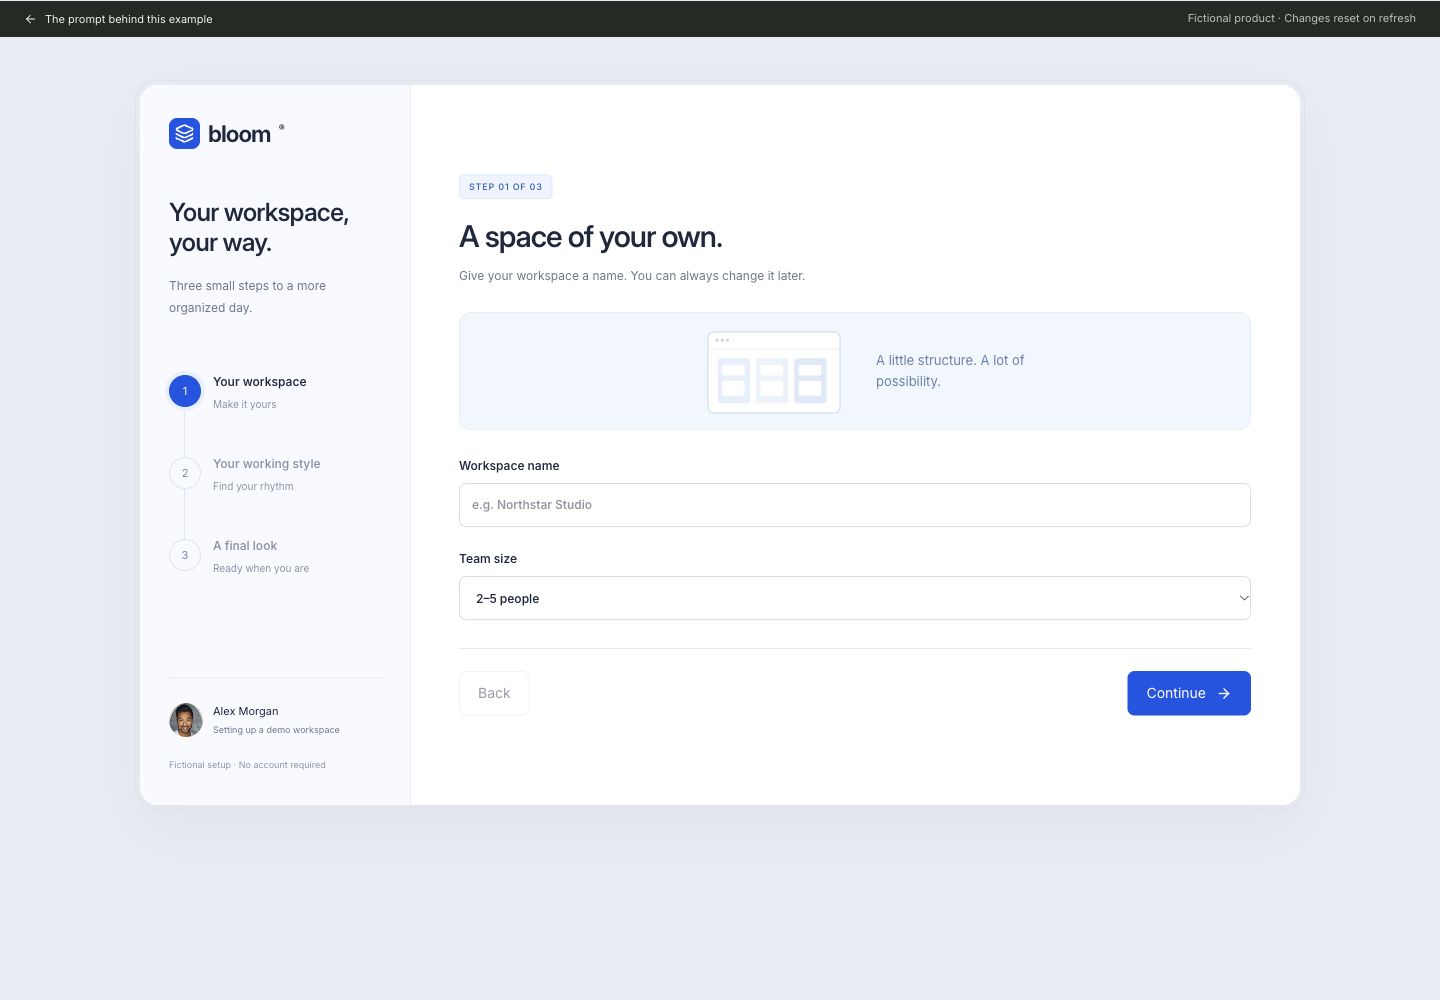Click 'A little structure. A lot of possibility.' caption
Screen dimensions: 1440x1000
coord(950,371)
